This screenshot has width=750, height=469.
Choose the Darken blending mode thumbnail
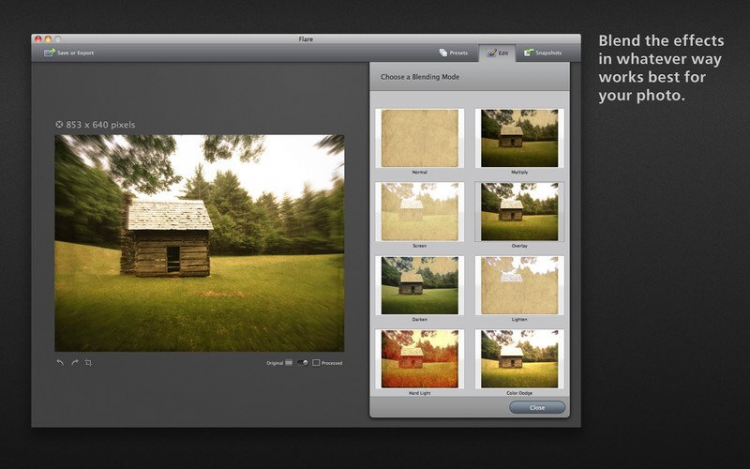(419, 285)
